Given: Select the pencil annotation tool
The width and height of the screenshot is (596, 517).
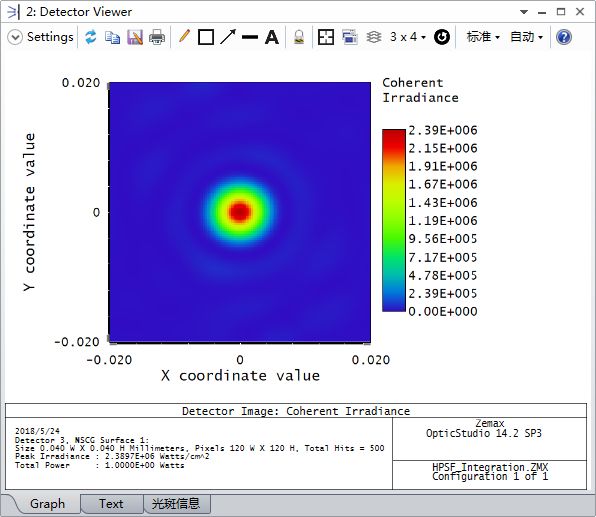Looking at the screenshot, I should coord(184,37).
